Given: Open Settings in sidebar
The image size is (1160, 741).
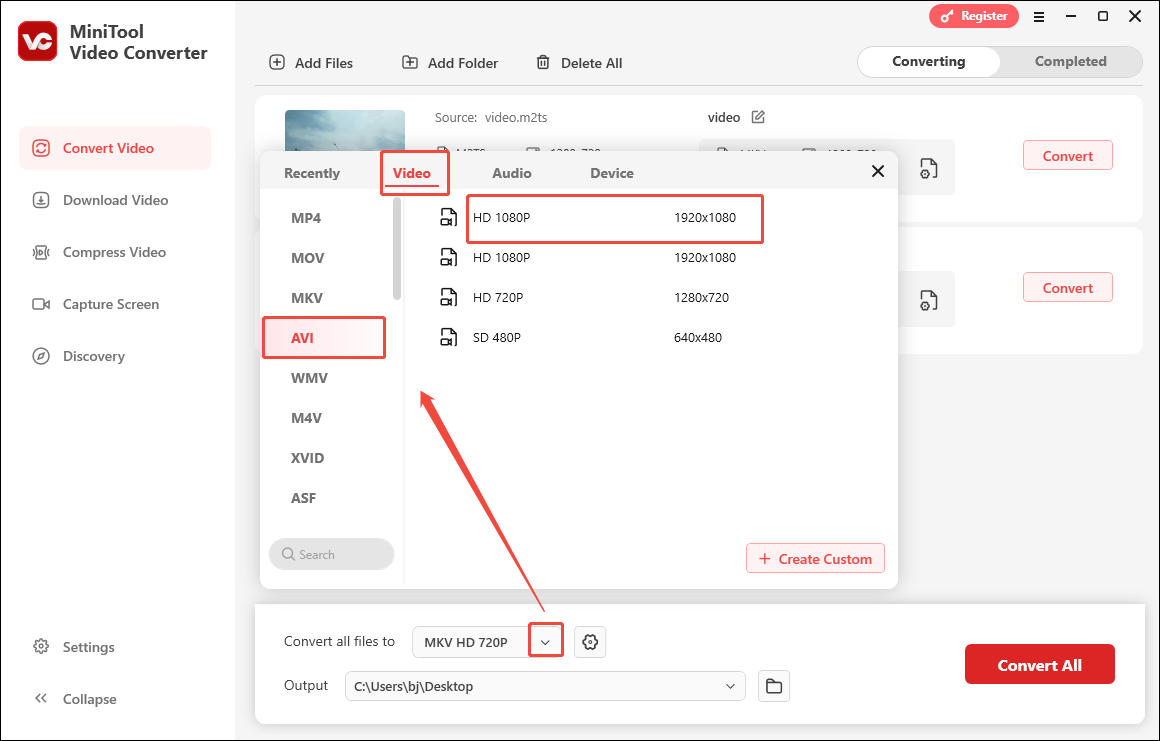Looking at the screenshot, I should coord(74,647).
